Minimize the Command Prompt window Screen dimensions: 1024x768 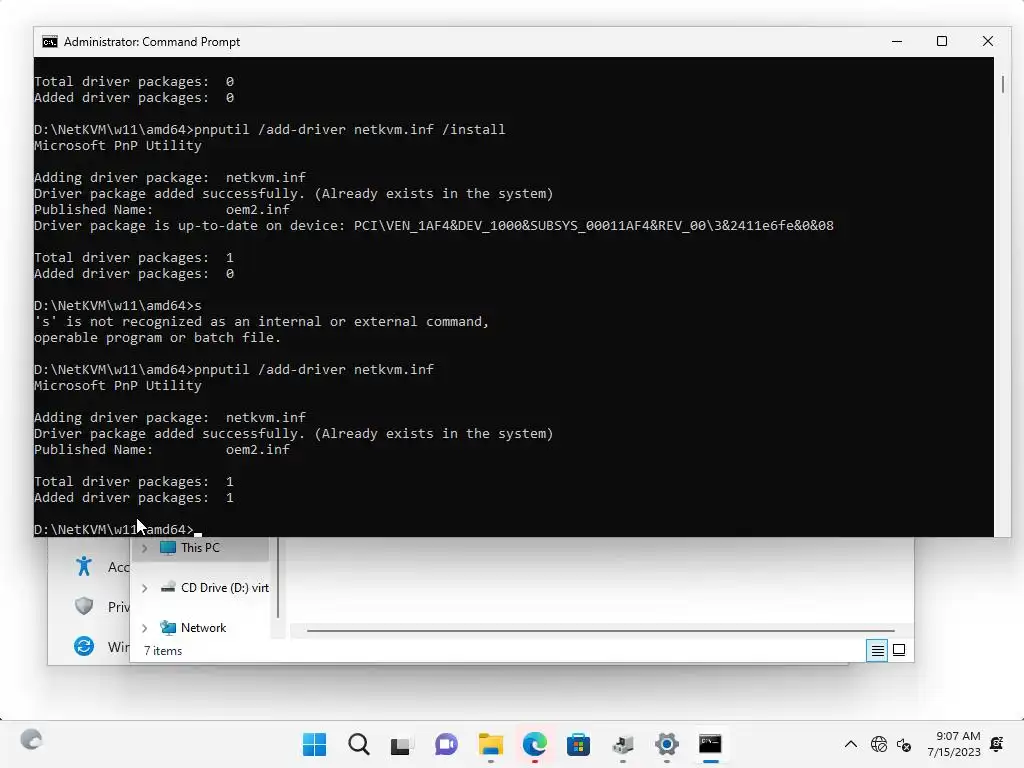(897, 41)
